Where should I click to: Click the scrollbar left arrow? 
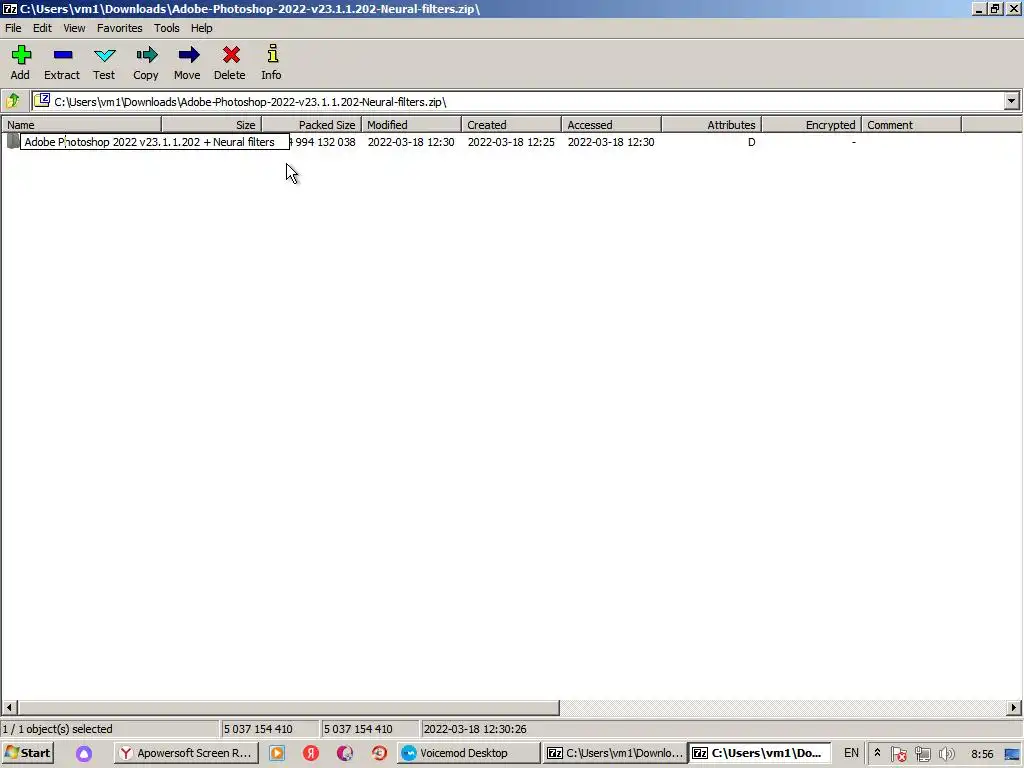coord(9,707)
